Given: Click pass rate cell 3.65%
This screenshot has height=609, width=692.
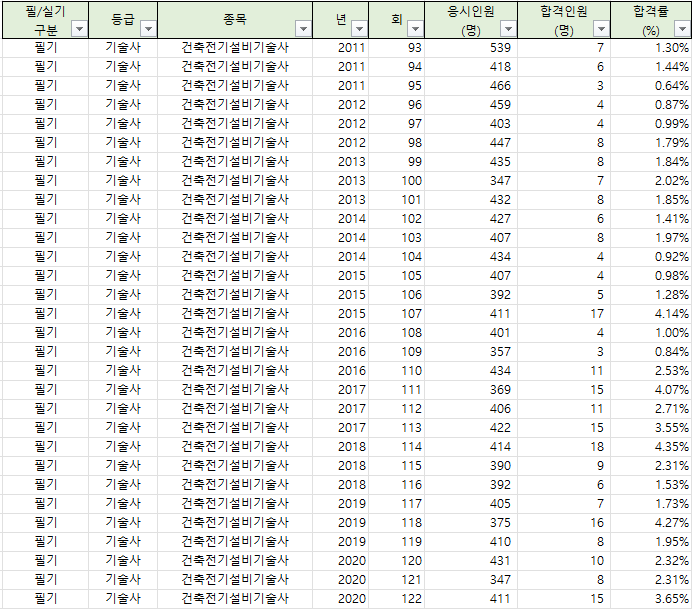Looking at the screenshot, I should click(x=651, y=598).
